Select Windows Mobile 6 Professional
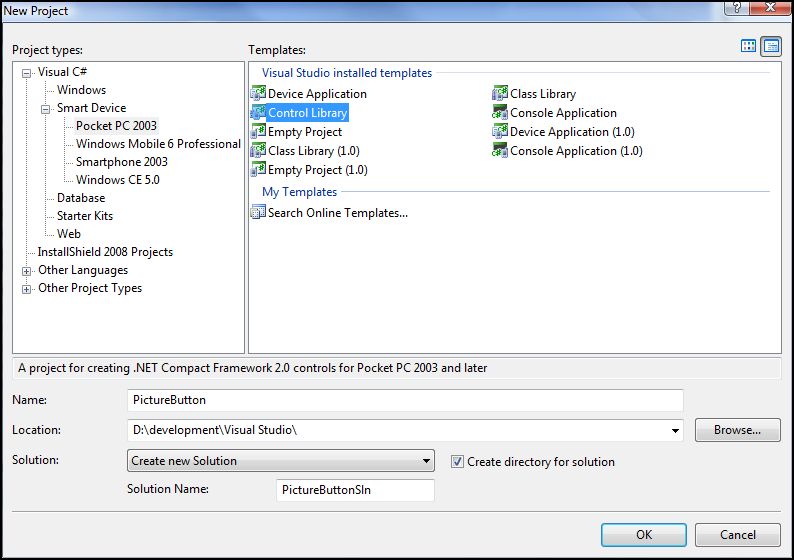The width and height of the screenshot is (794, 560). click(x=158, y=144)
